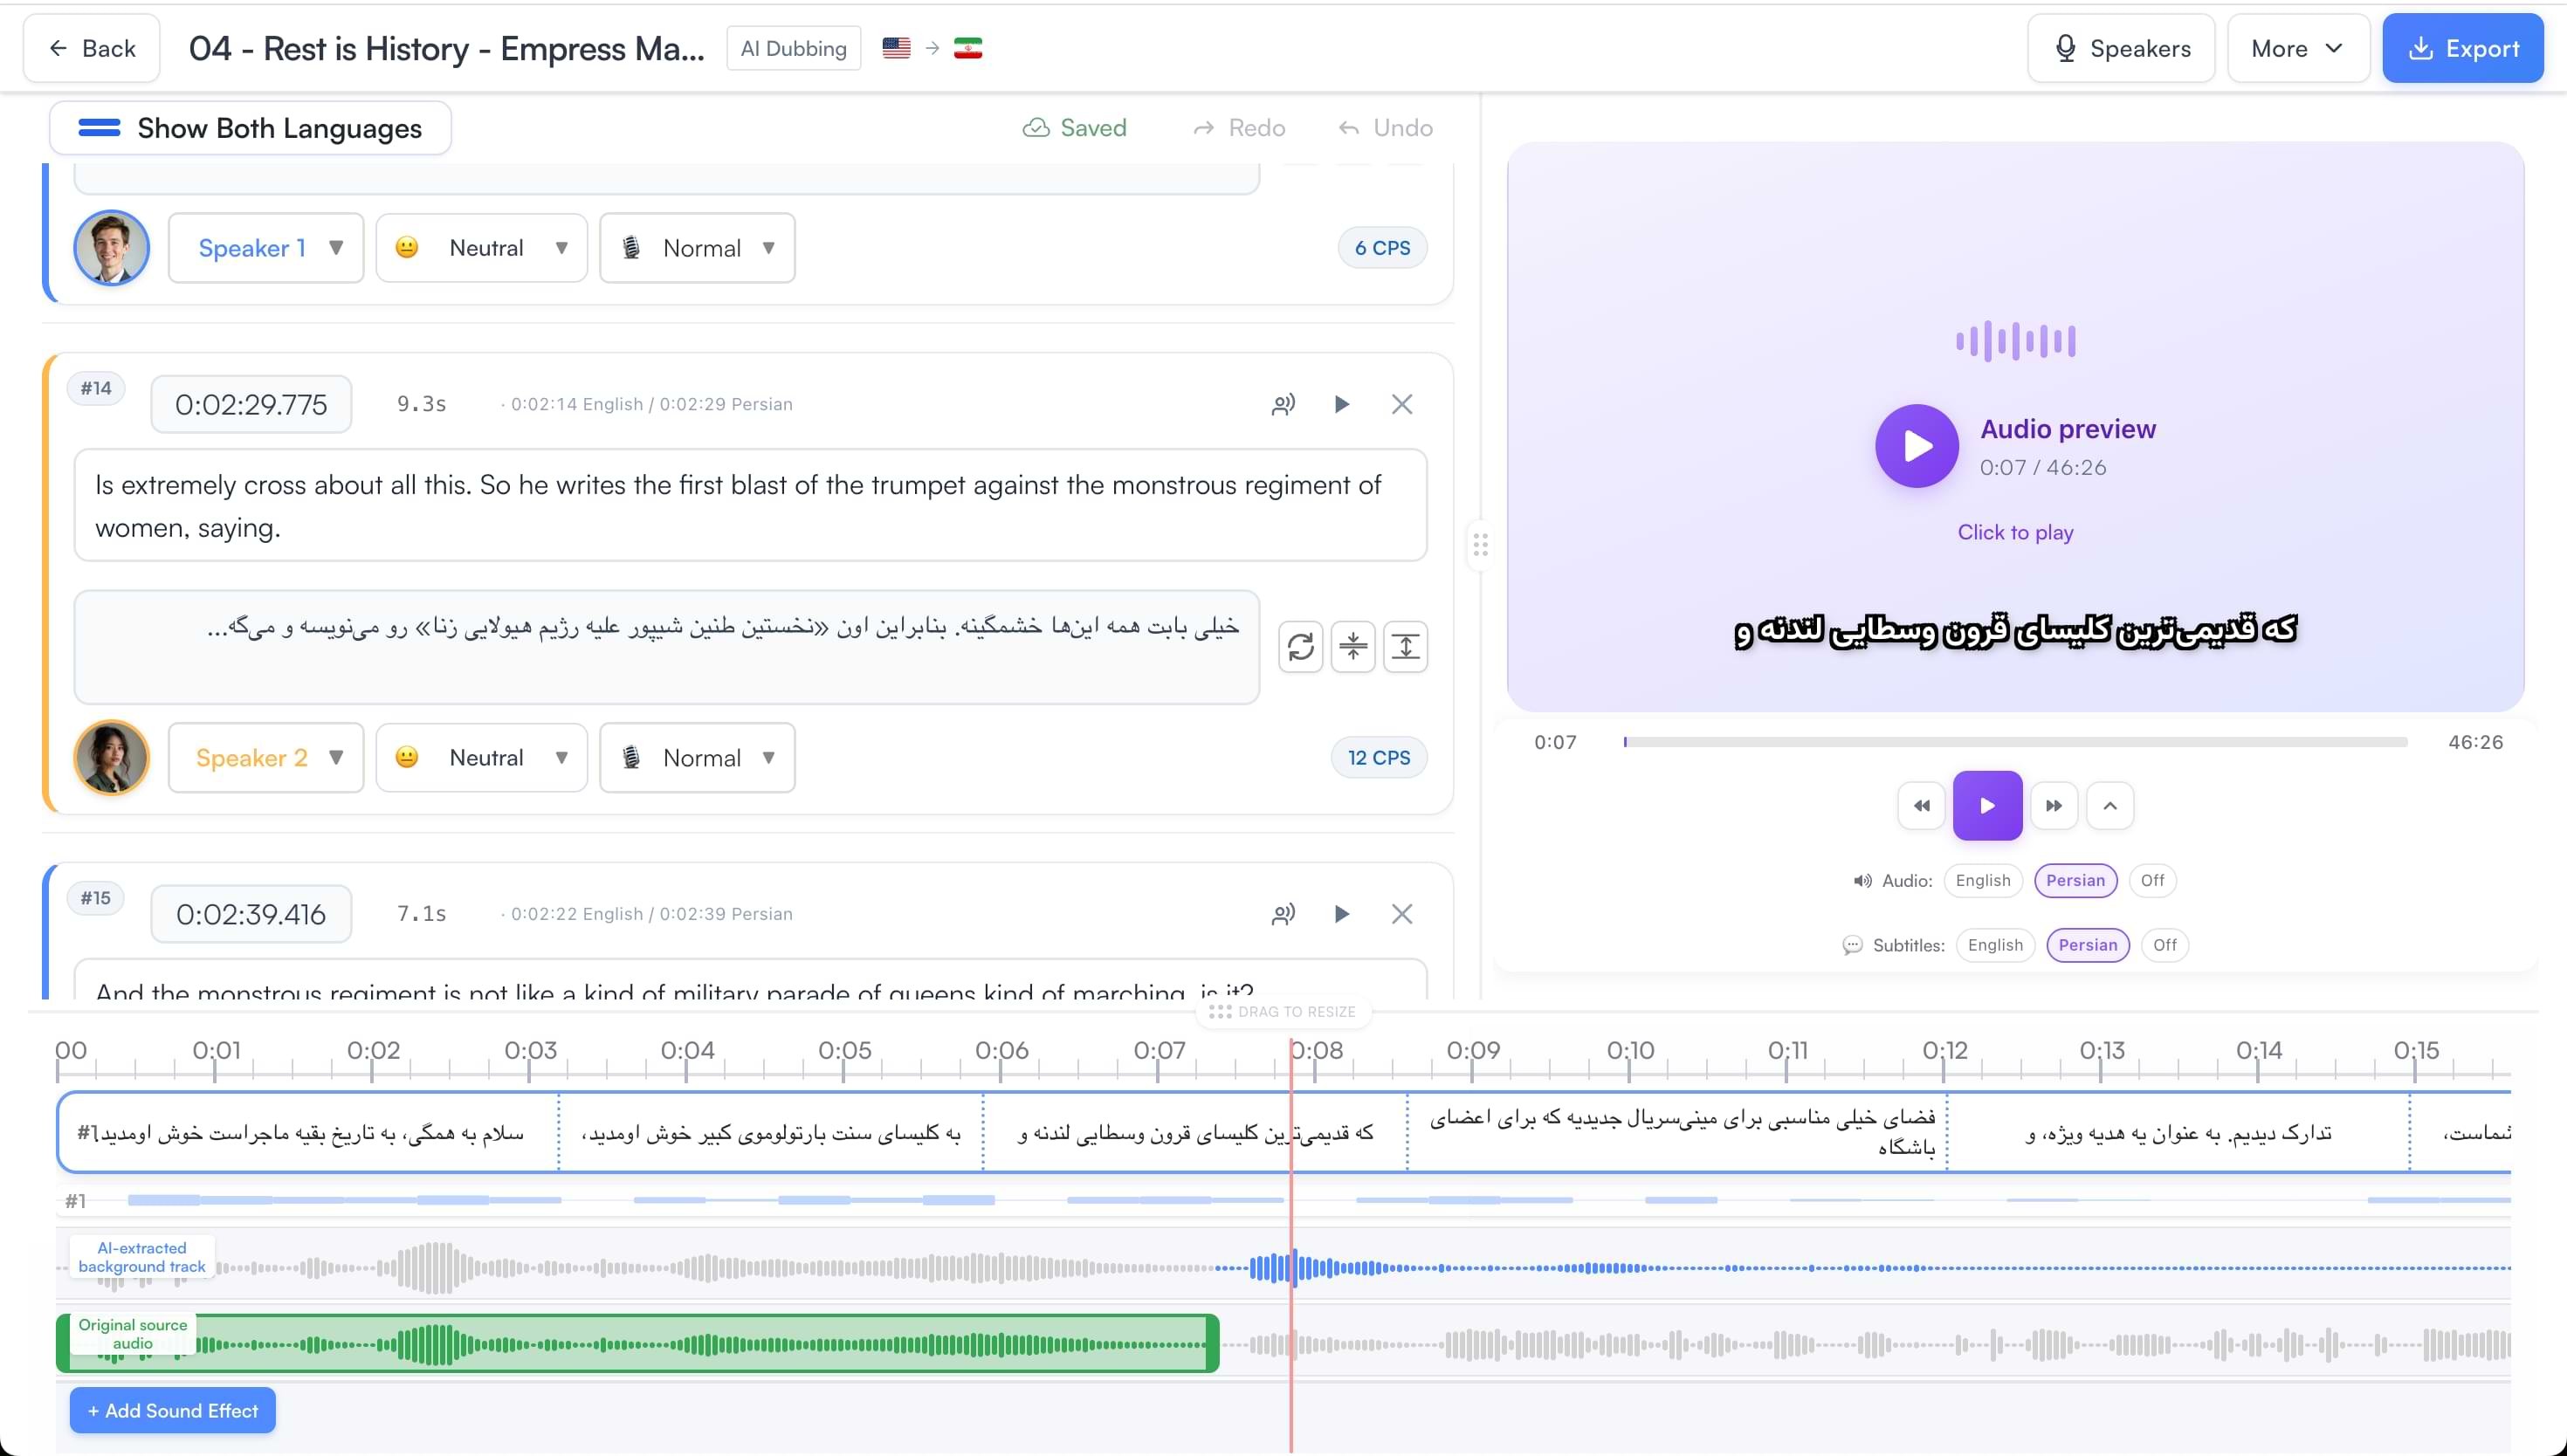Click the rewind button
Screen dimensions: 2567x1456
[x=1921, y=806]
